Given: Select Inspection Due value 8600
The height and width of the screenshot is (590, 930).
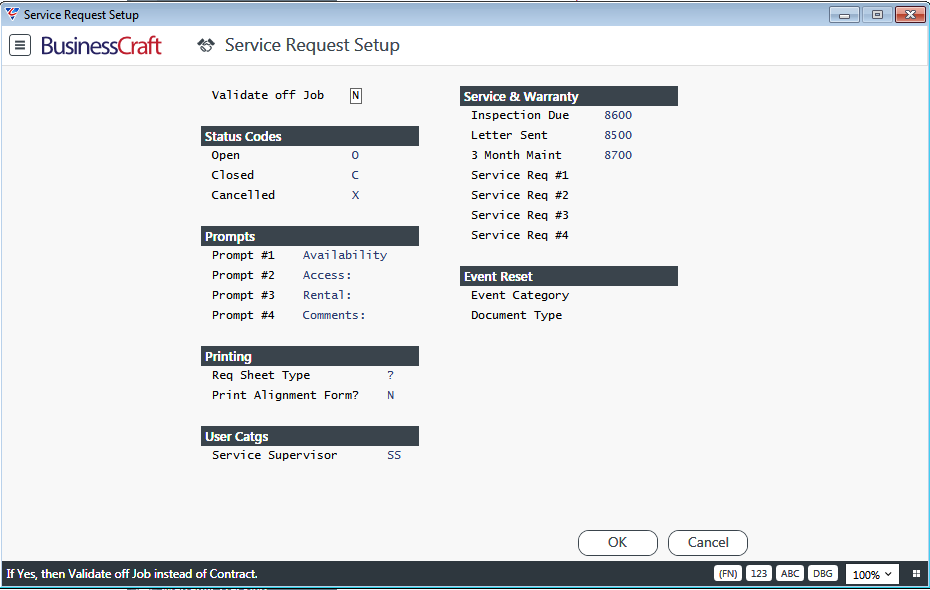Looking at the screenshot, I should coord(618,116).
